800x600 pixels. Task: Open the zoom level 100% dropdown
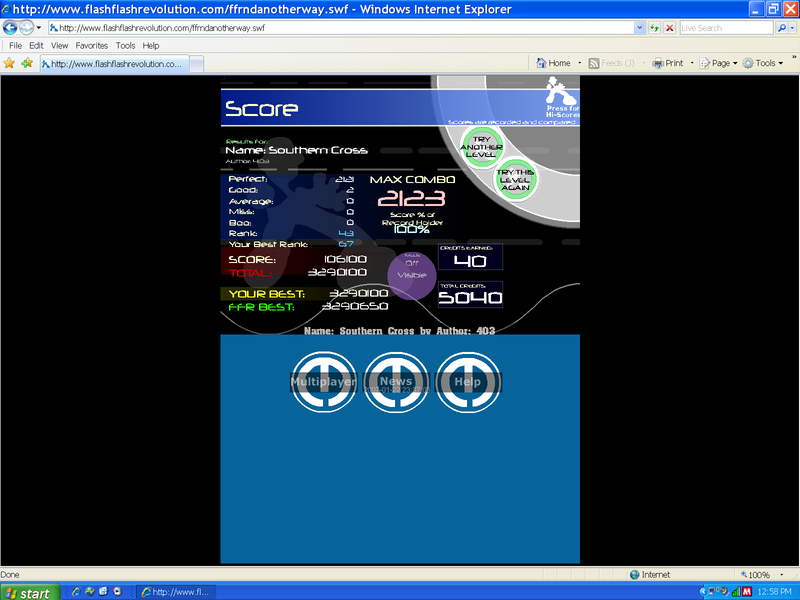(x=764, y=575)
